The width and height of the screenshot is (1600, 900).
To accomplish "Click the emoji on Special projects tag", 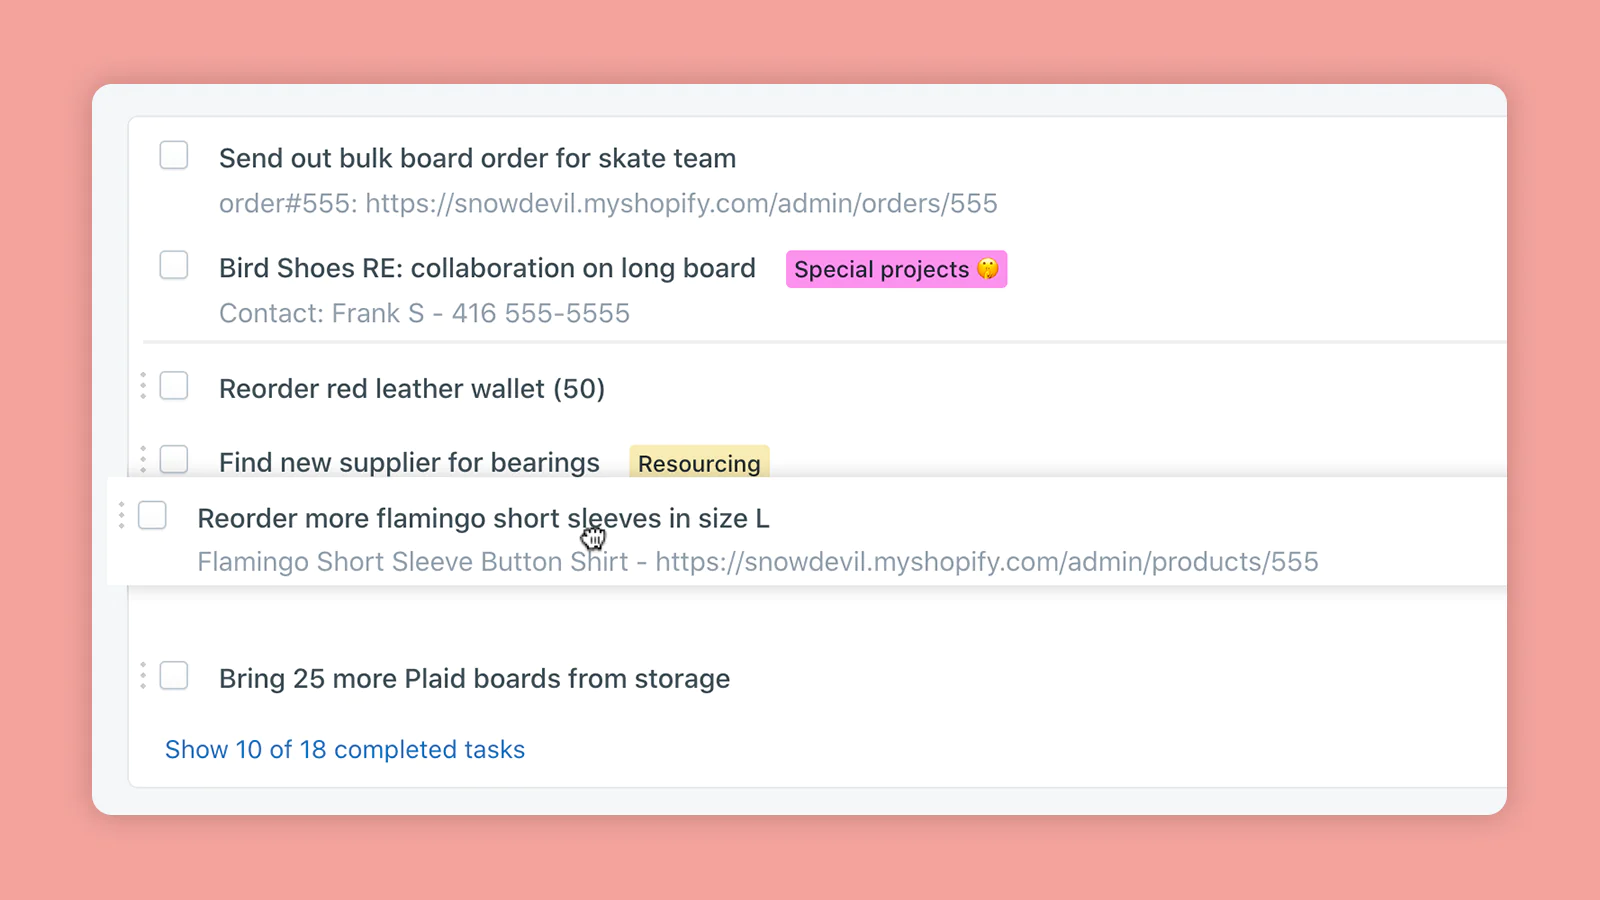I will tap(988, 269).
